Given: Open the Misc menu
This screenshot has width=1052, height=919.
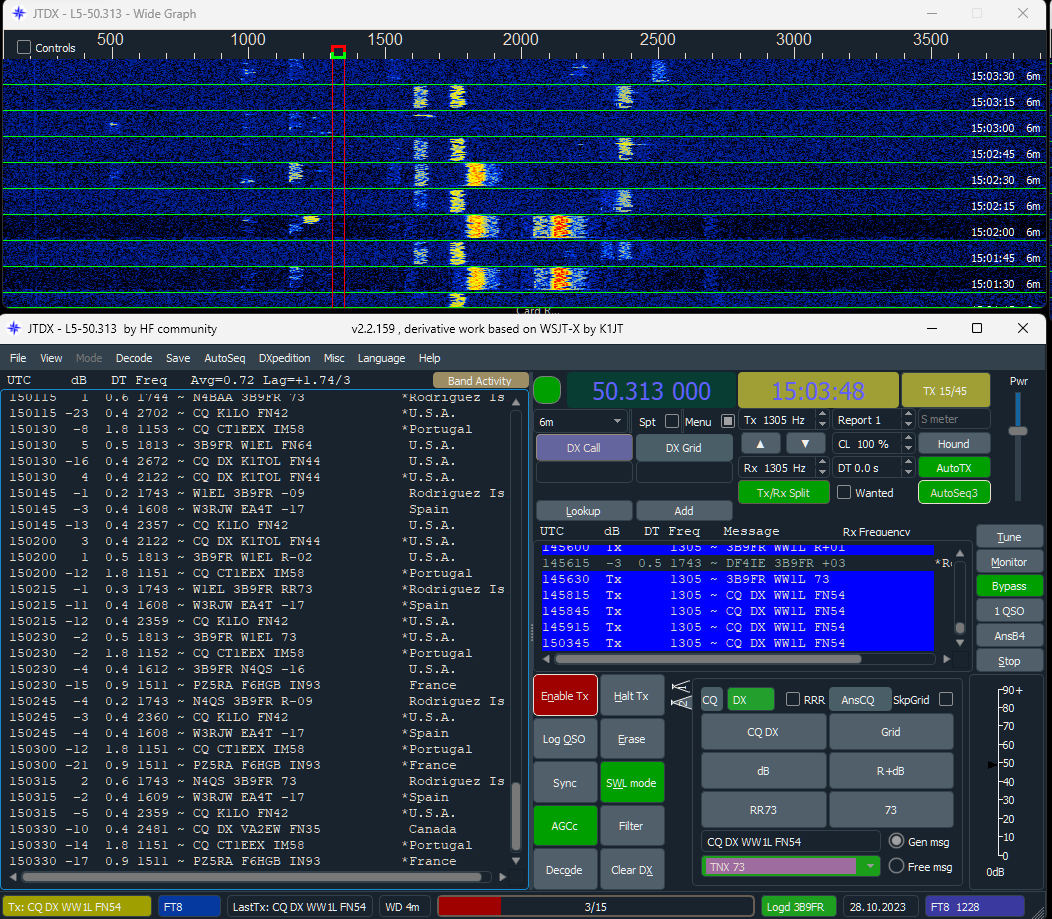Looking at the screenshot, I should [x=334, y=358].
